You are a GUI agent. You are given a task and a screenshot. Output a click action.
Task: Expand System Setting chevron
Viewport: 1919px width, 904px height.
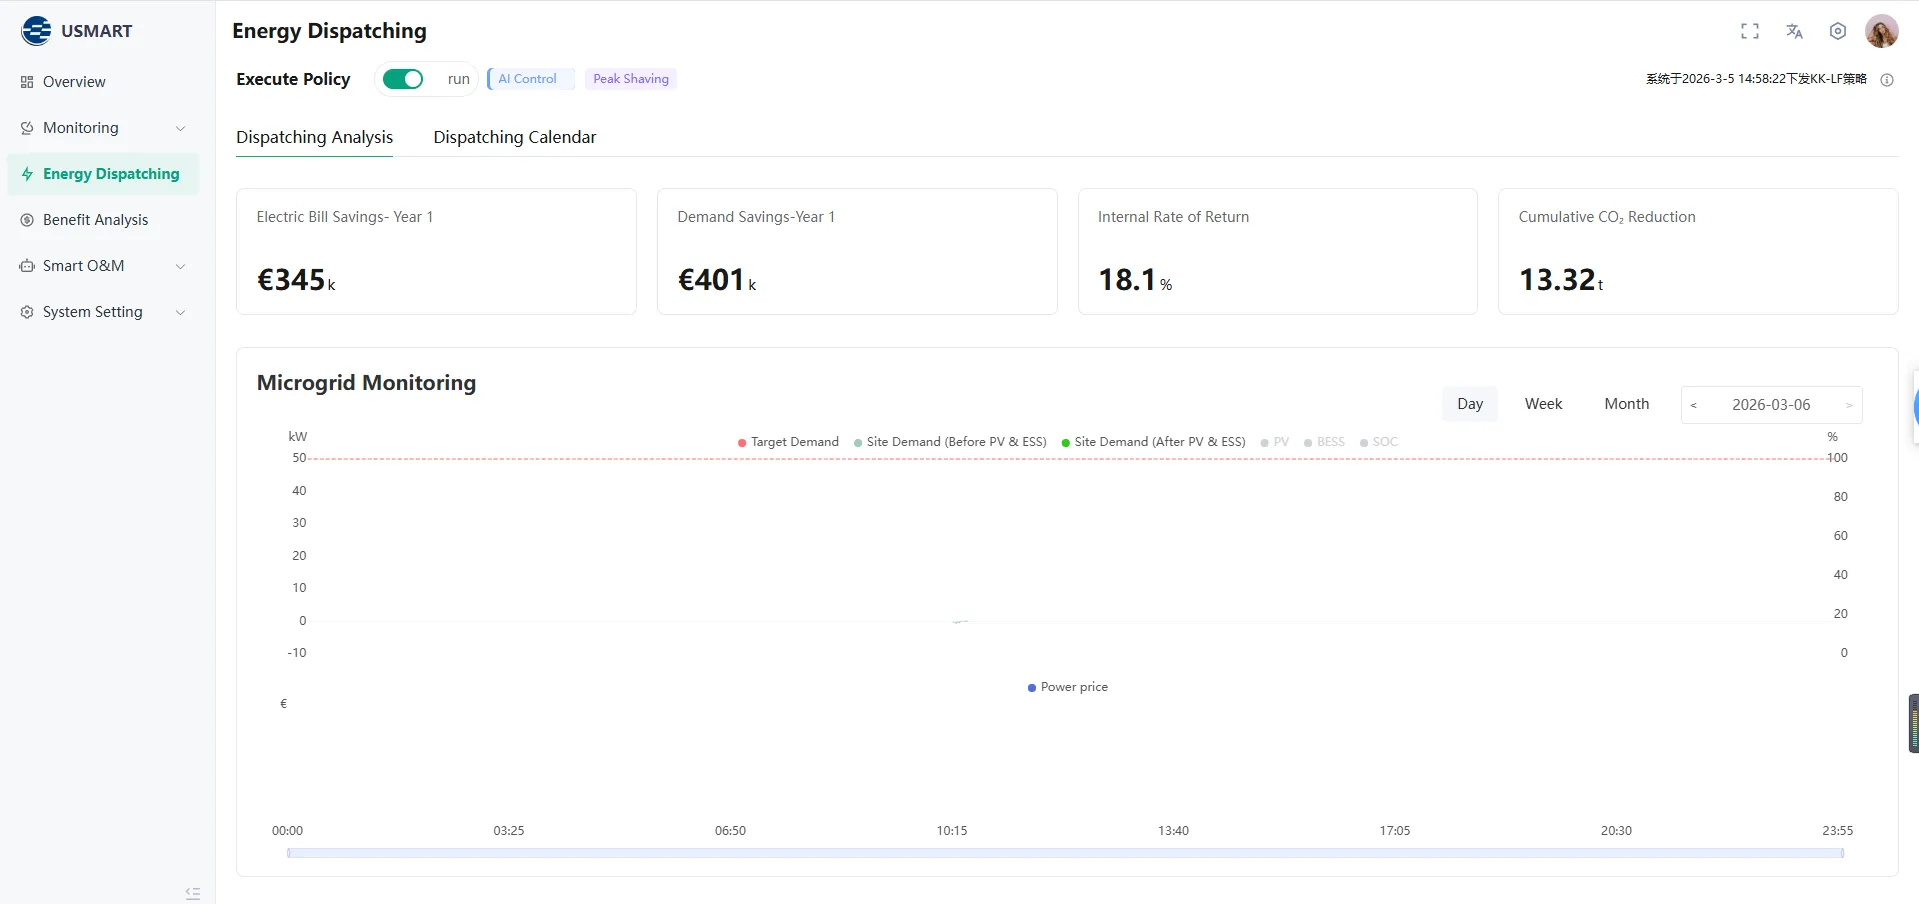point(180,312)
